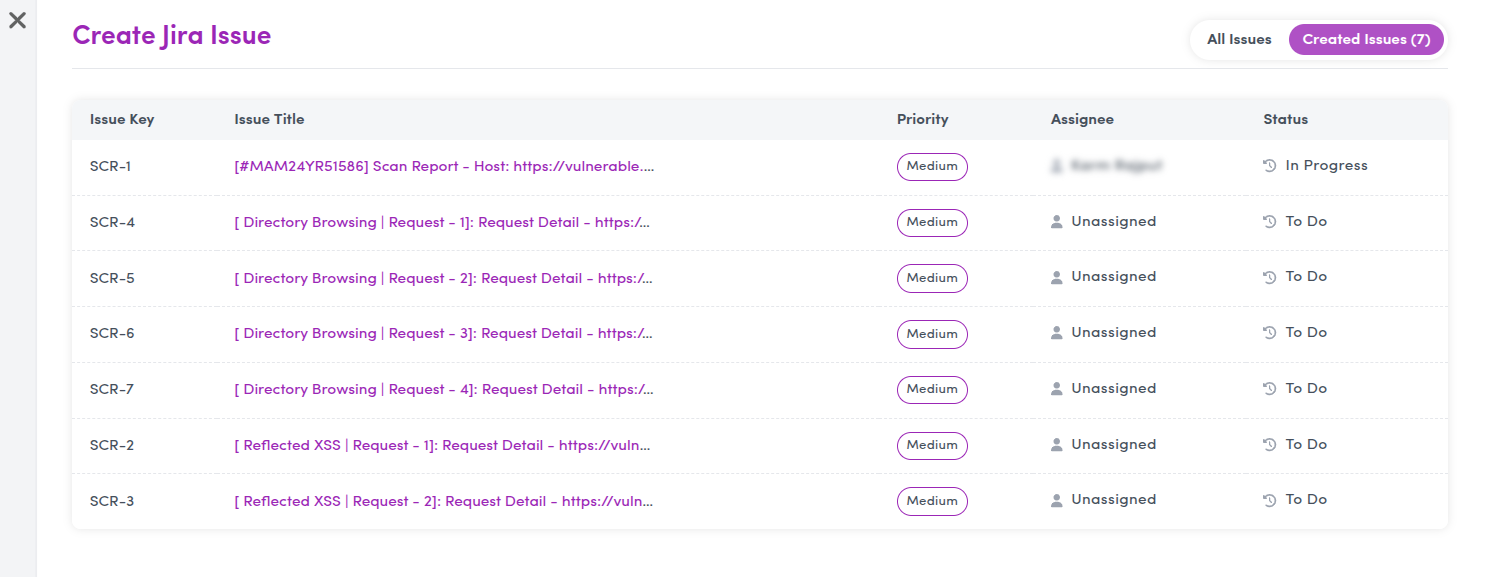Click the Medium priority badge for SCR-1
Viewport: 1497px width, 577px height.
(x=932, y=167)
